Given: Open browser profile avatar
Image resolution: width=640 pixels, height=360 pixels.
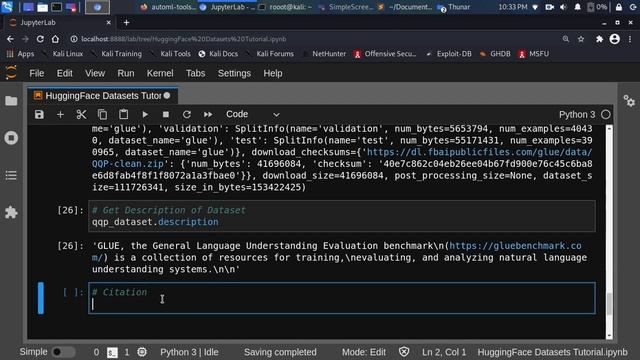Looking at the screenshot, I should coord(615,39).
